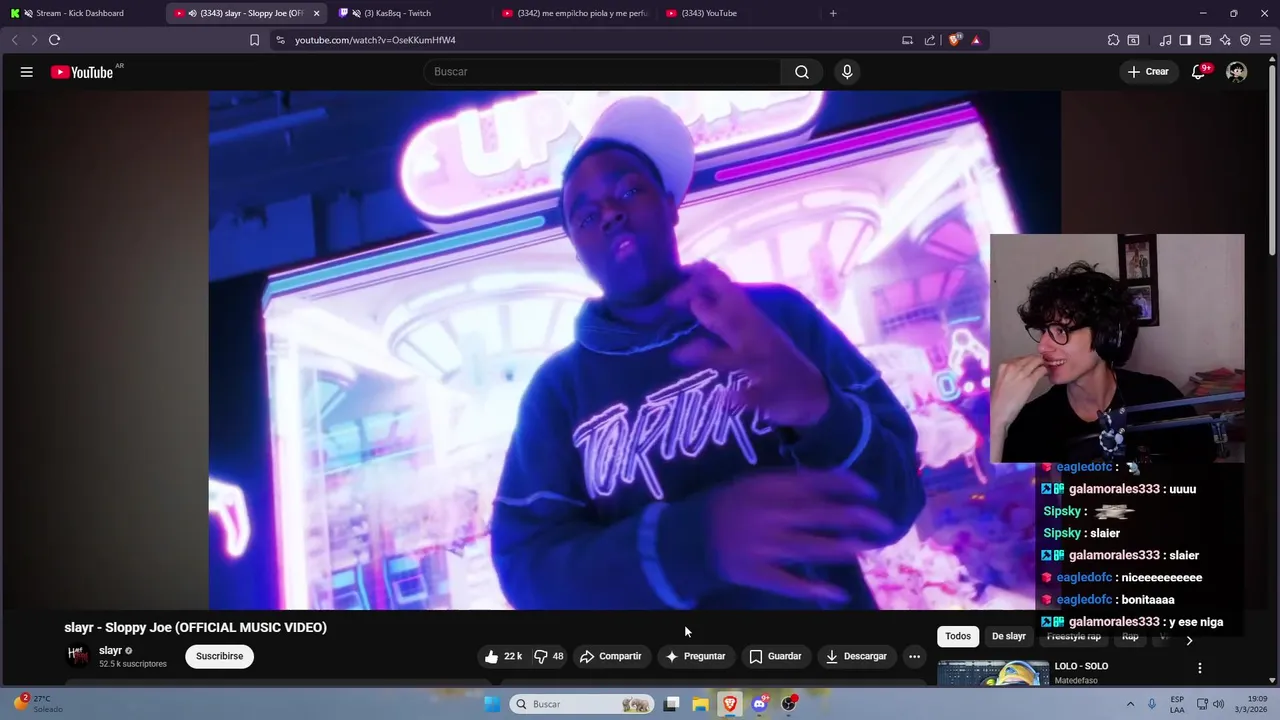View site information icon in address bar
Image resolution: width=1280 pixels, height=720 pixels.
(x=280, y=40)
